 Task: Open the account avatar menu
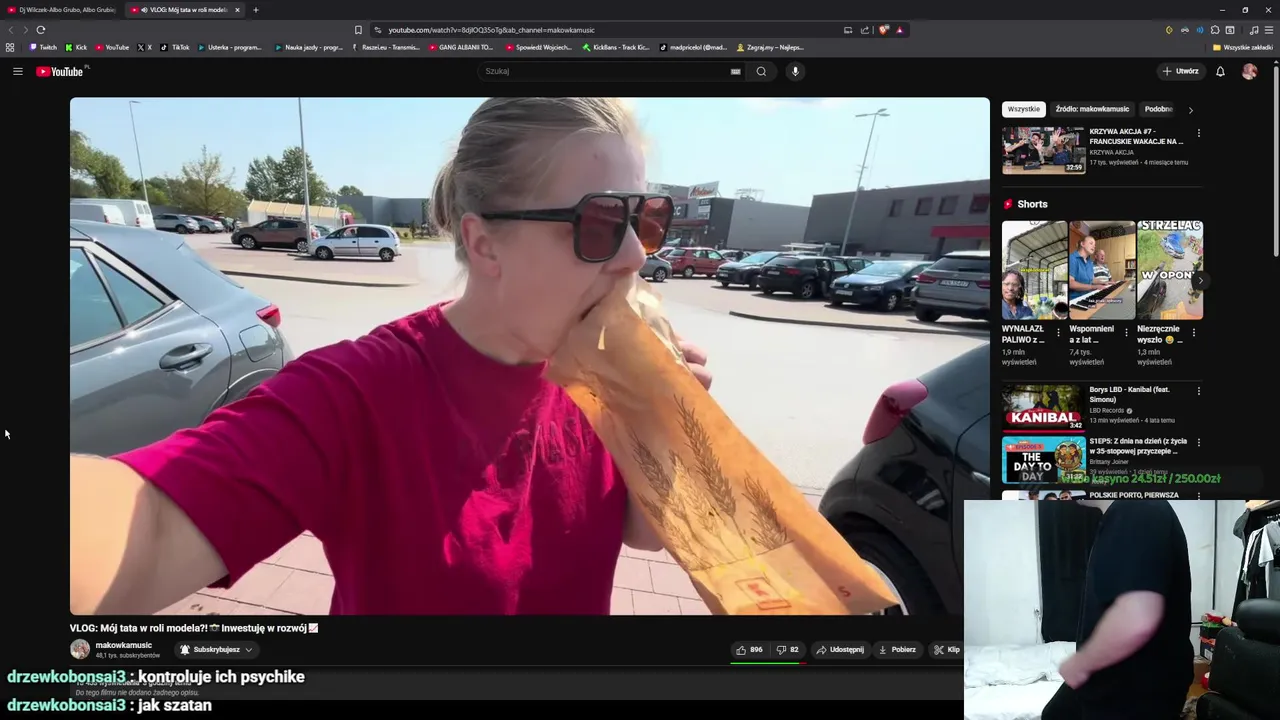click(x=1249, y=71)
